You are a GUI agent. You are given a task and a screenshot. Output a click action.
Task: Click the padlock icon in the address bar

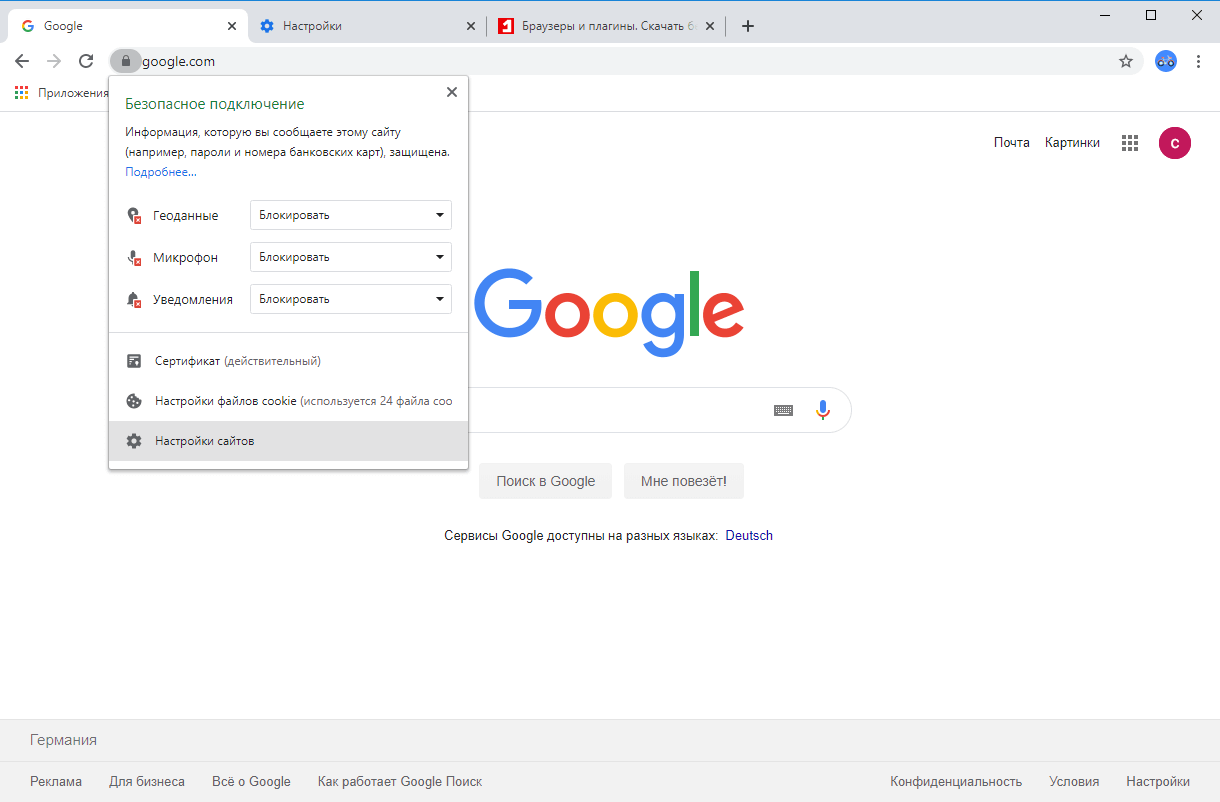pyautogui.click(x=126, y=61)
